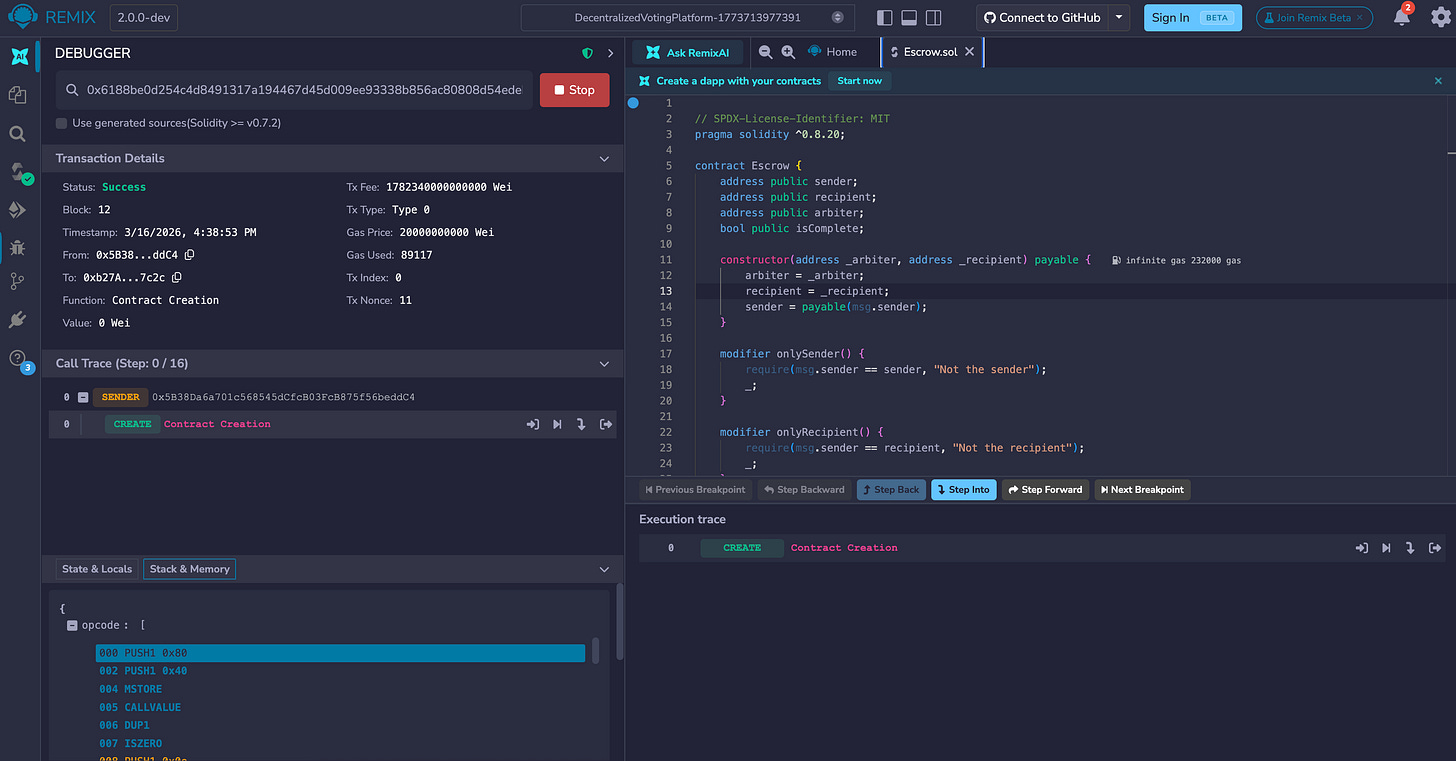
Task: Open Connect to GitHub dropdown arrow
Action: click(1120, 17)
